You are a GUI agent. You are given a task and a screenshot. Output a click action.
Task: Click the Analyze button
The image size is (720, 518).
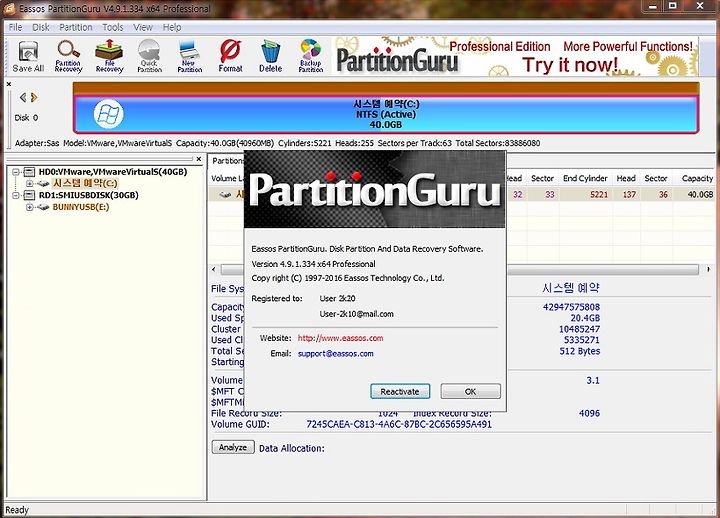[x=233, y=447]
